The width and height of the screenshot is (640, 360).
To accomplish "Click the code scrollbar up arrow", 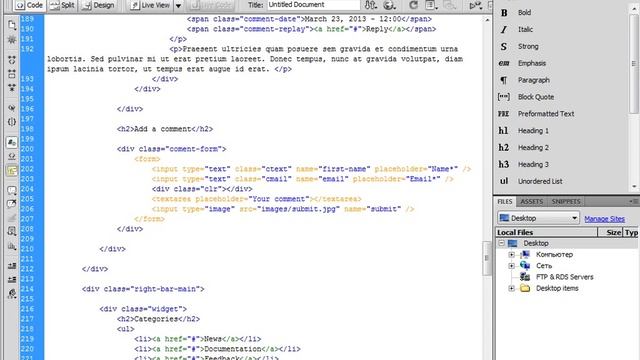I will coord(487,20).
